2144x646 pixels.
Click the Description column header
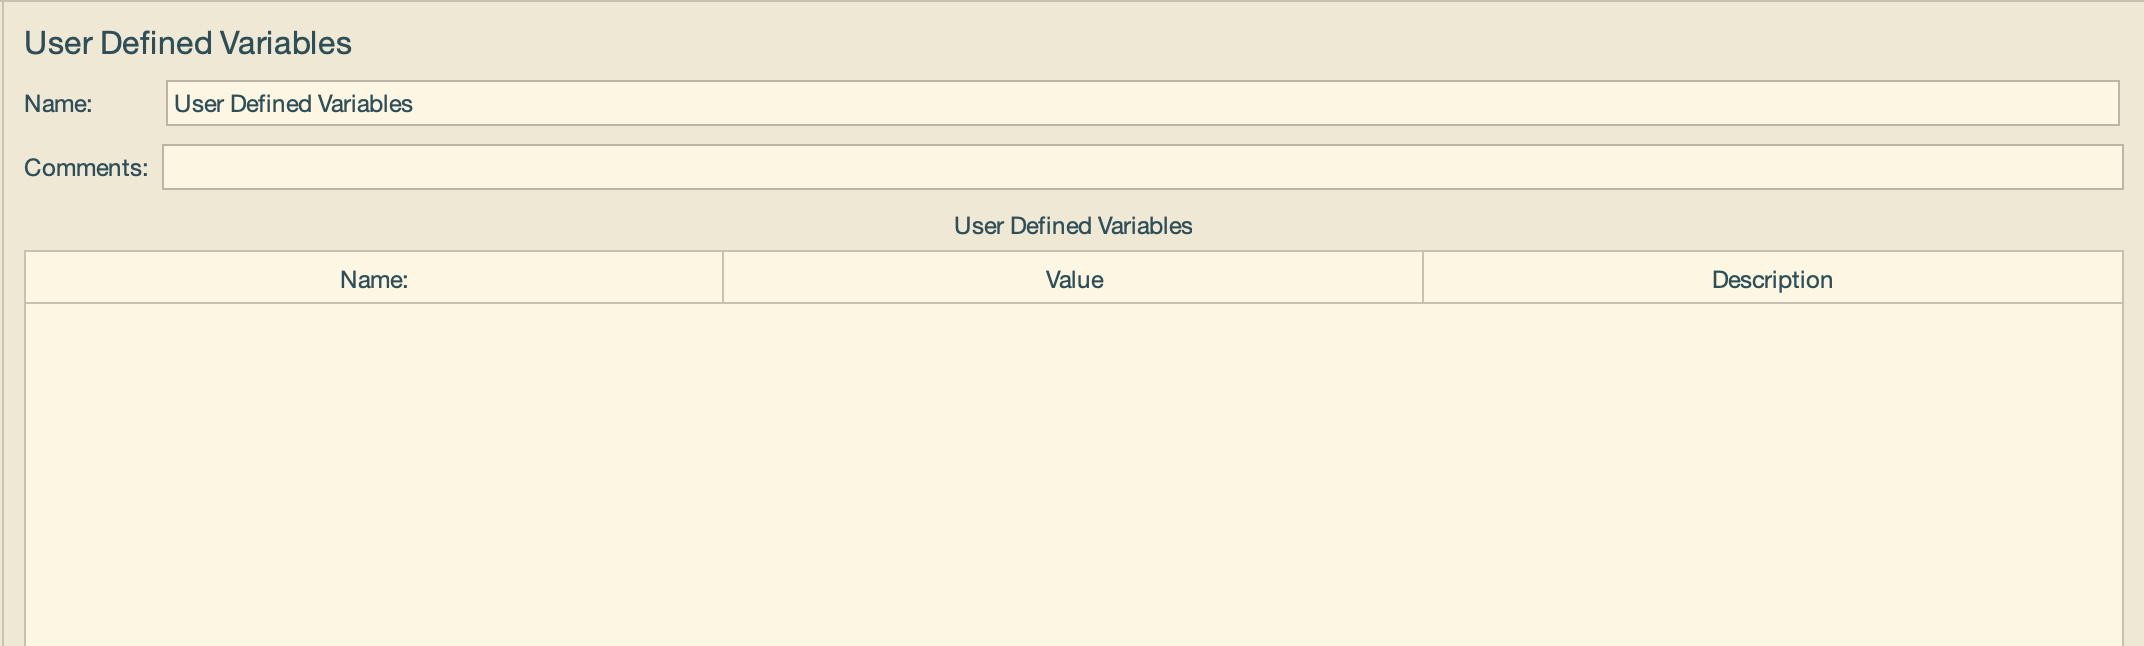[x=1771, y=280]
